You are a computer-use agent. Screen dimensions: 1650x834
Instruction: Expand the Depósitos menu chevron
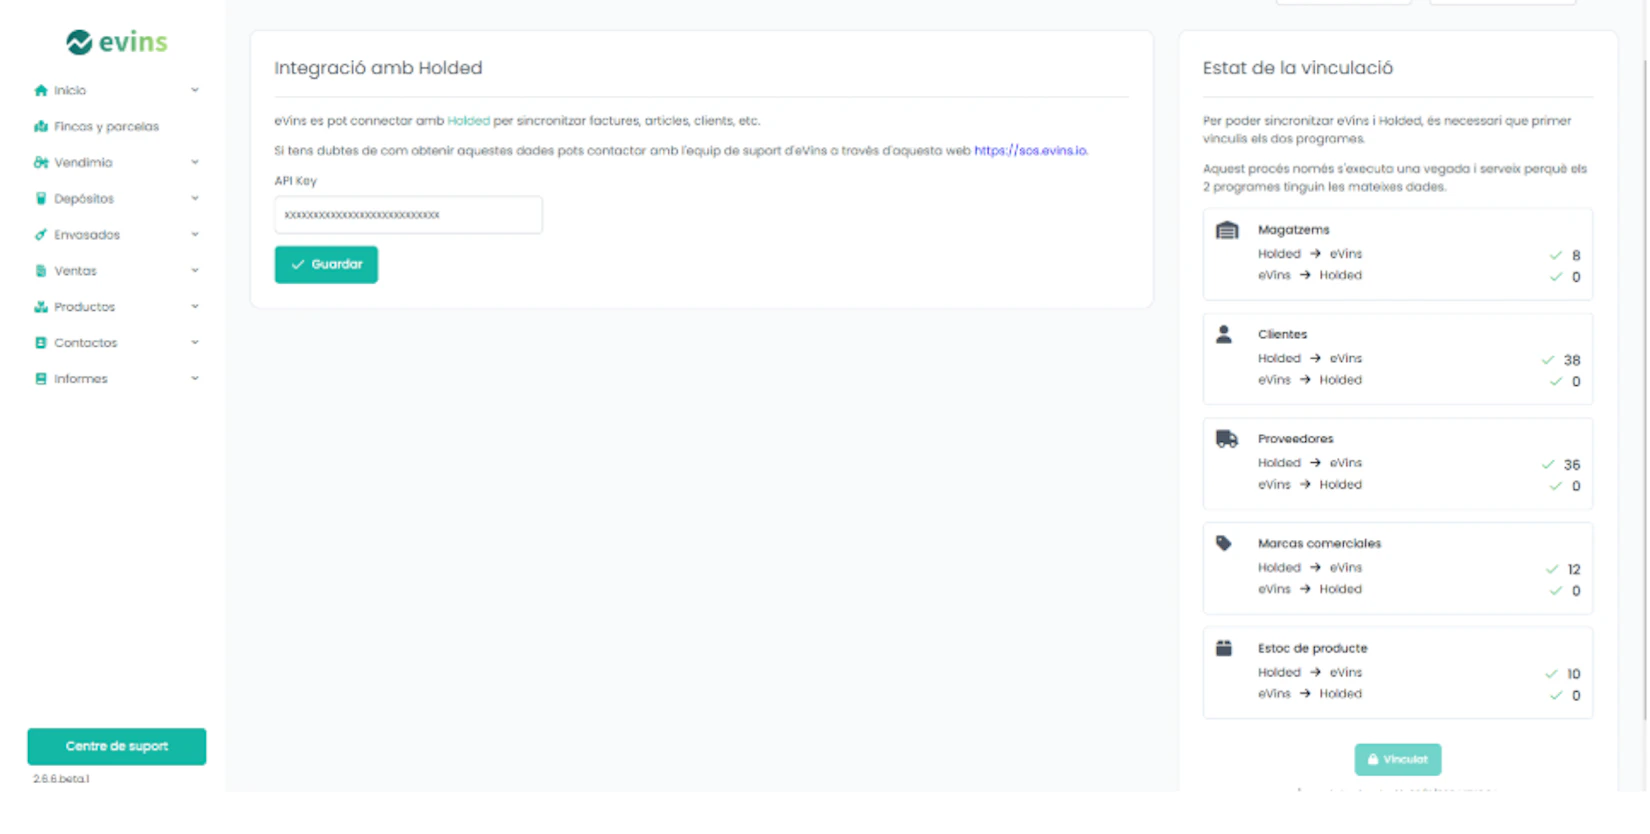click(195, 198)
